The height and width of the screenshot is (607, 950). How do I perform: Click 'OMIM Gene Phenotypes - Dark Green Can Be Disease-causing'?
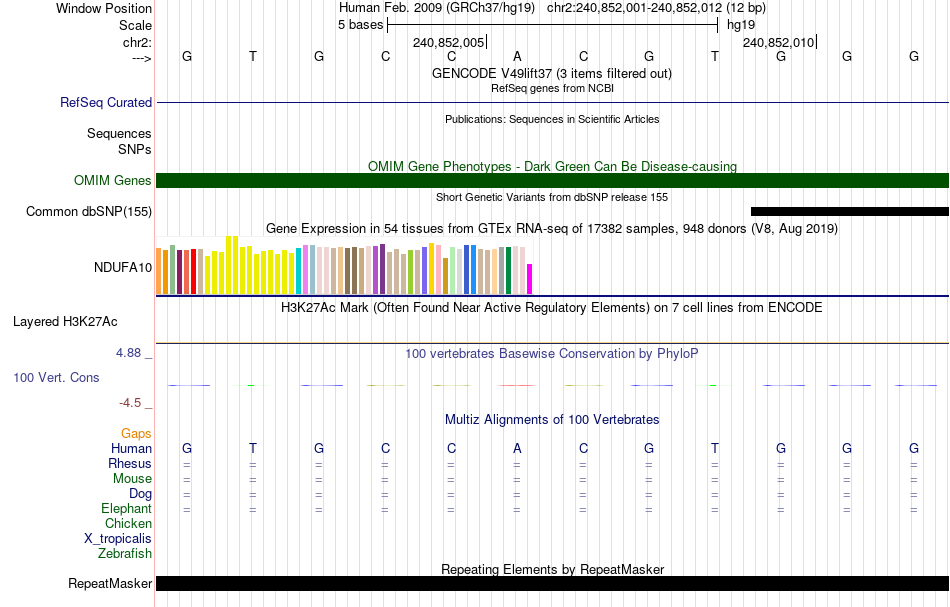point(552,166)
